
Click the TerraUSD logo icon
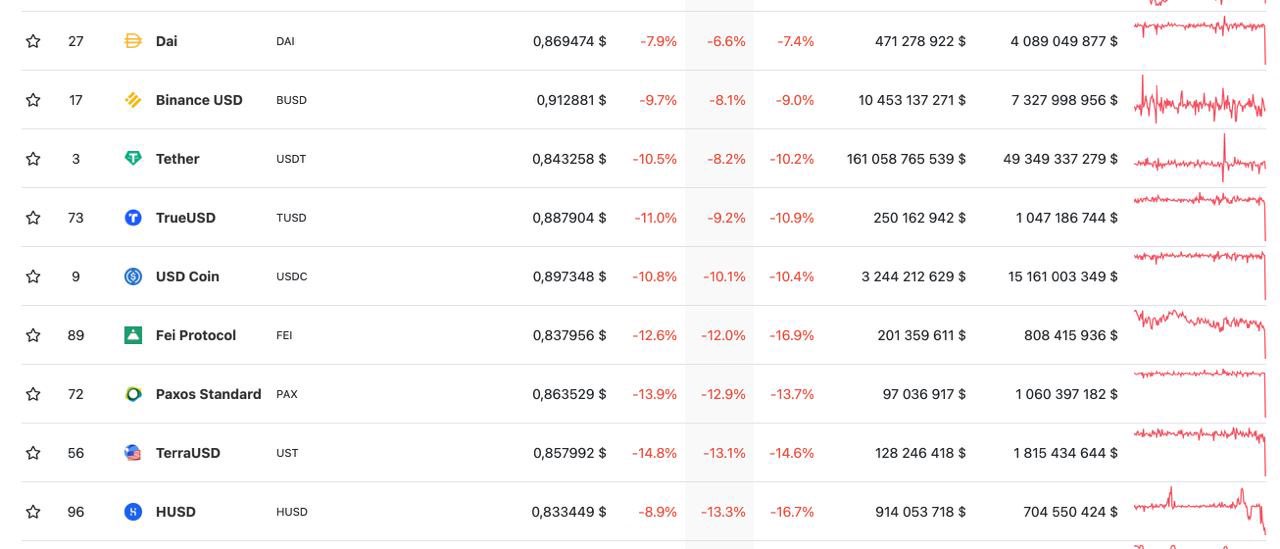click(x=133, y=453)
